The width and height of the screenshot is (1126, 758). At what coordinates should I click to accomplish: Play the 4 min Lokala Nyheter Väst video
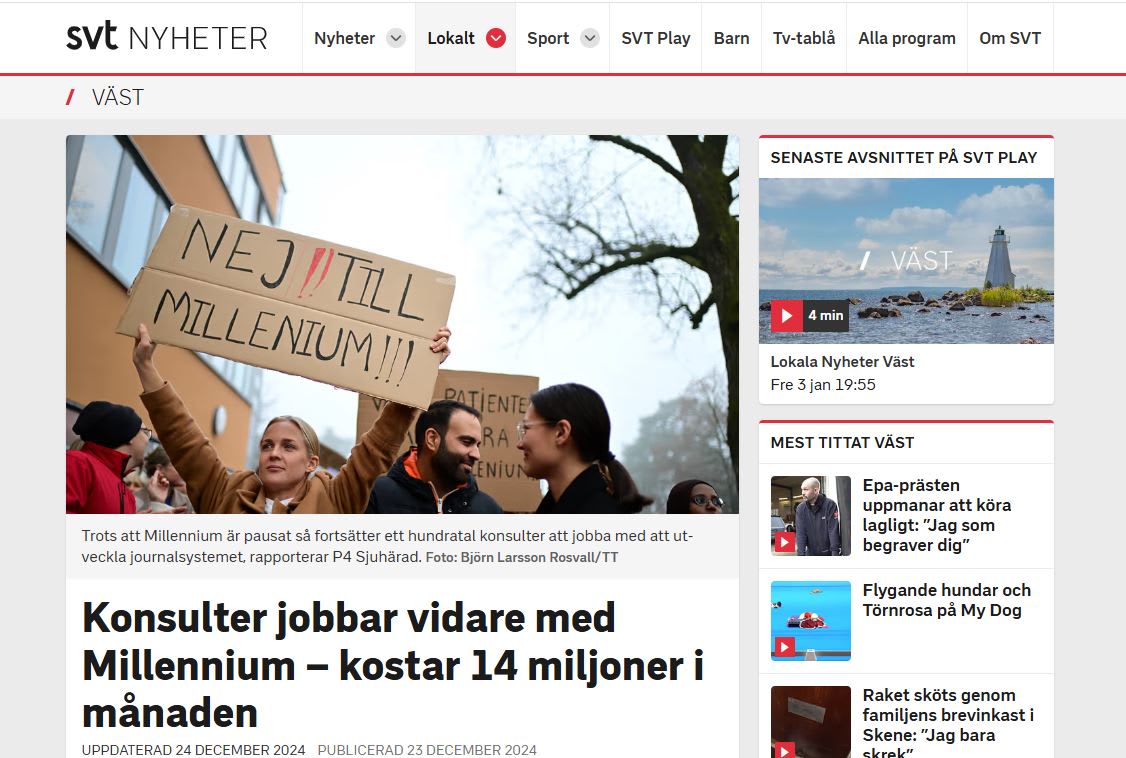pos(787,316)
